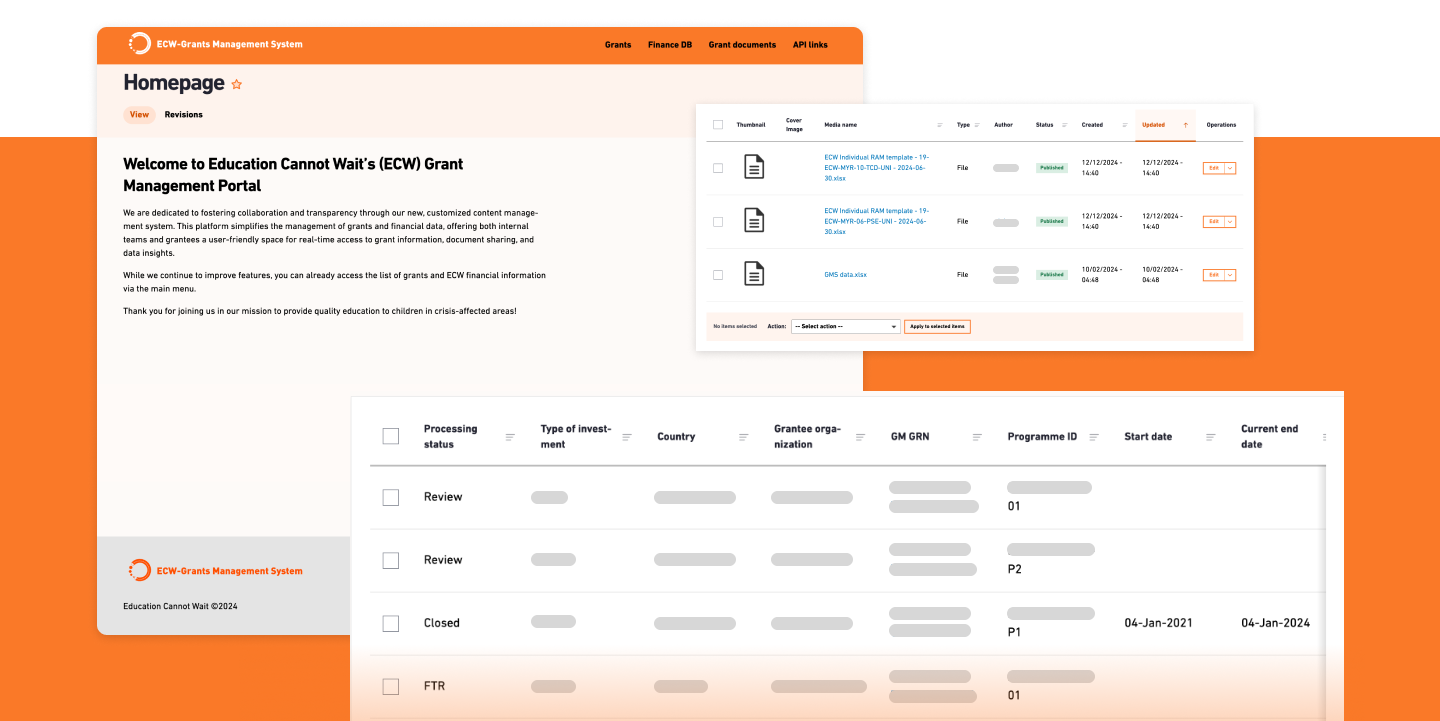Open the Select action dropdown
This screenshot has height=721, width=1440.
(846, 326)
